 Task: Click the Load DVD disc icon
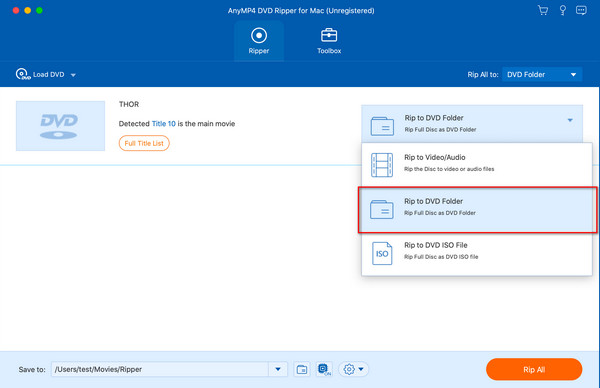[23, 74]
